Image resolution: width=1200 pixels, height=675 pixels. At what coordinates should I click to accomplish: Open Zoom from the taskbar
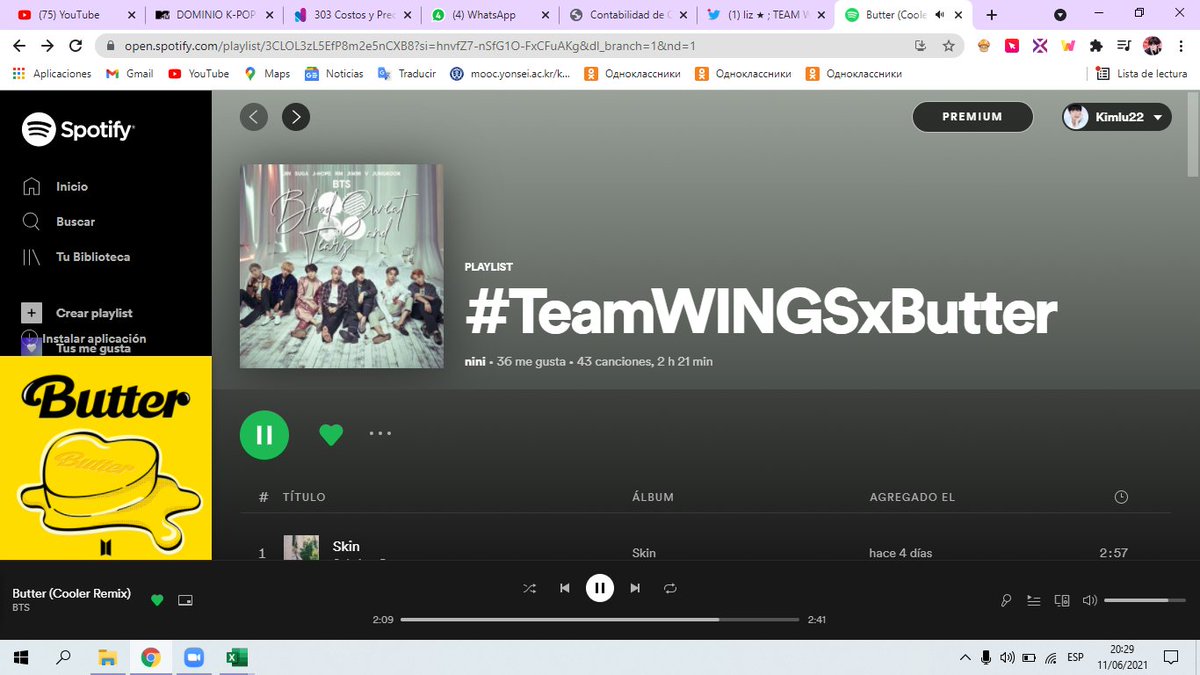click(193, 657)
